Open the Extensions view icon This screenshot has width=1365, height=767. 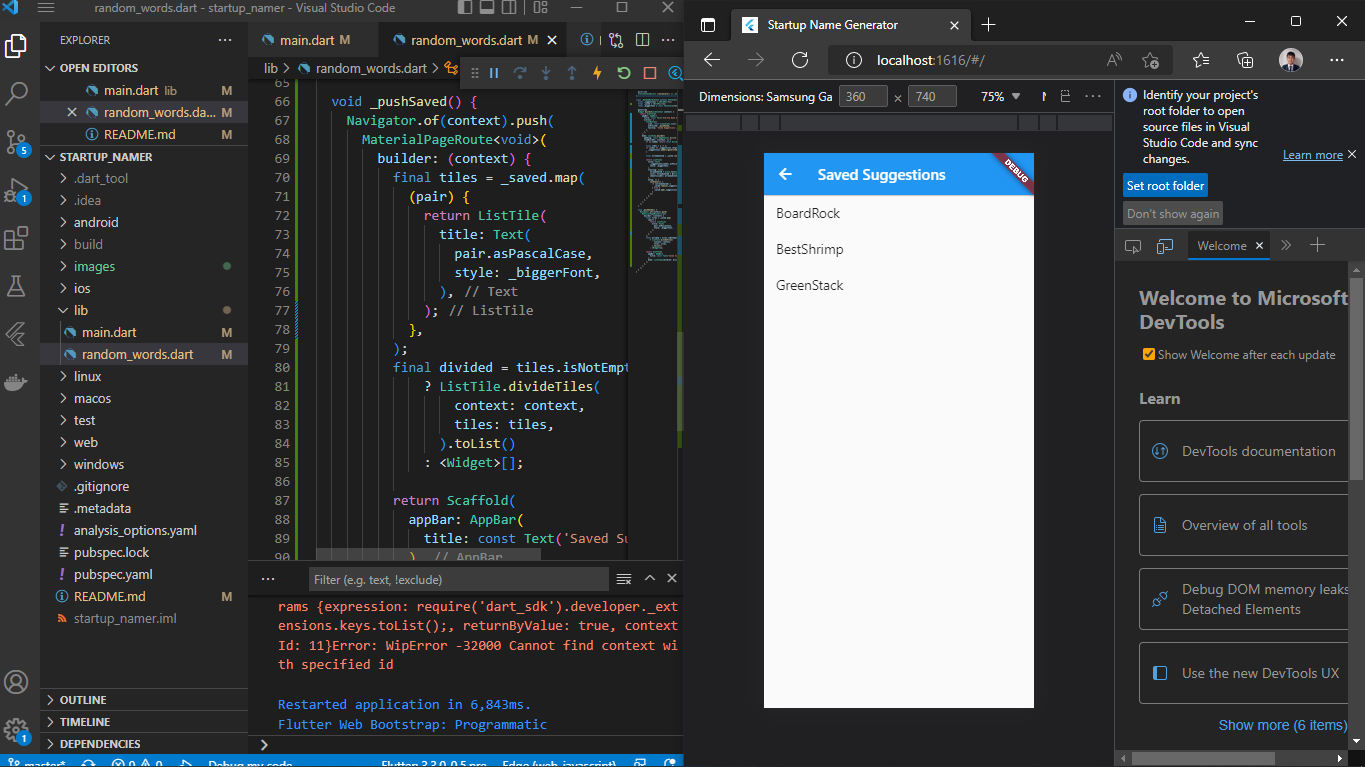click(x=16, y=238)
